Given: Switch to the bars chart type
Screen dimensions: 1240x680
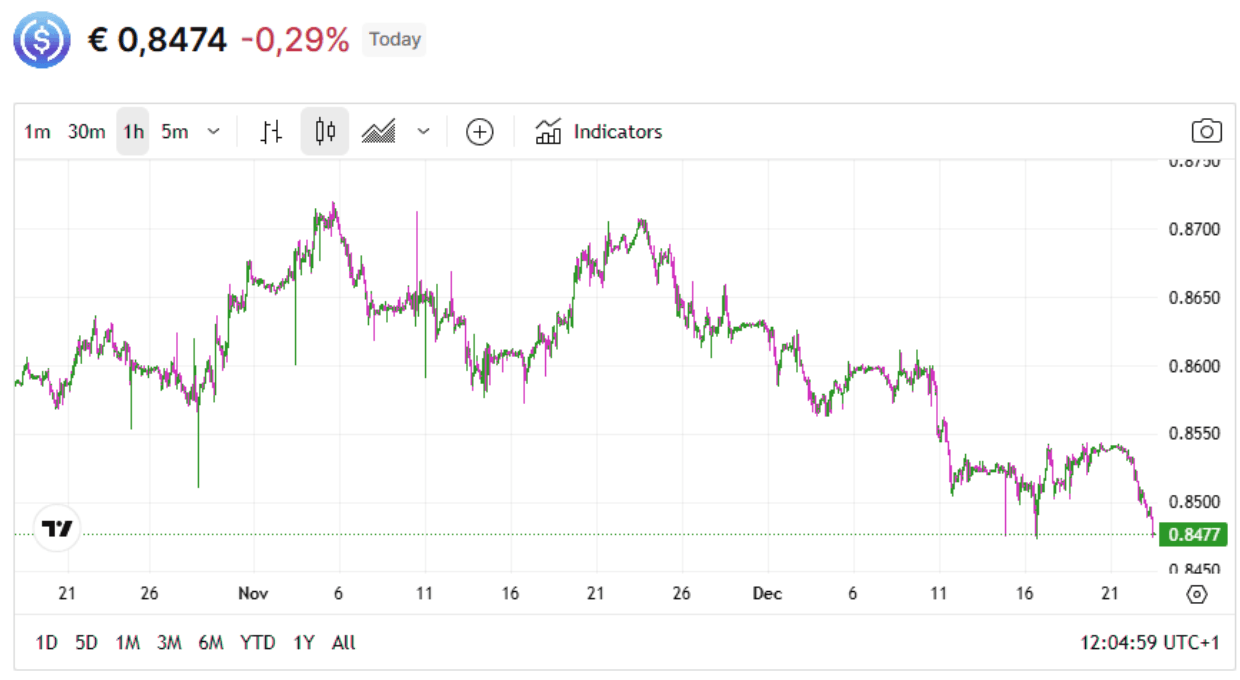Looking at the screenshot, I should (270, 131).
